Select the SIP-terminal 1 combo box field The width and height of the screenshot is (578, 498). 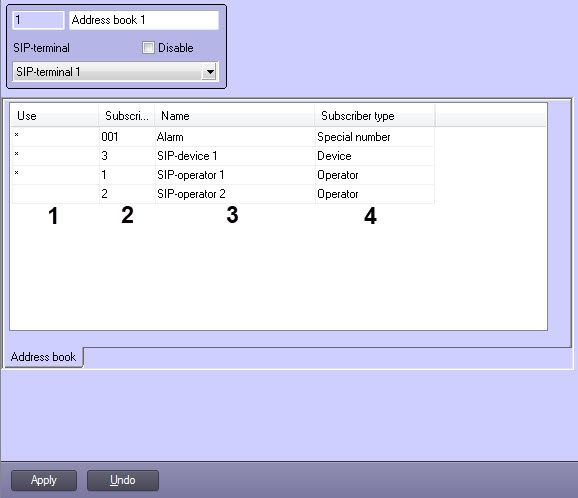[115, 72]
